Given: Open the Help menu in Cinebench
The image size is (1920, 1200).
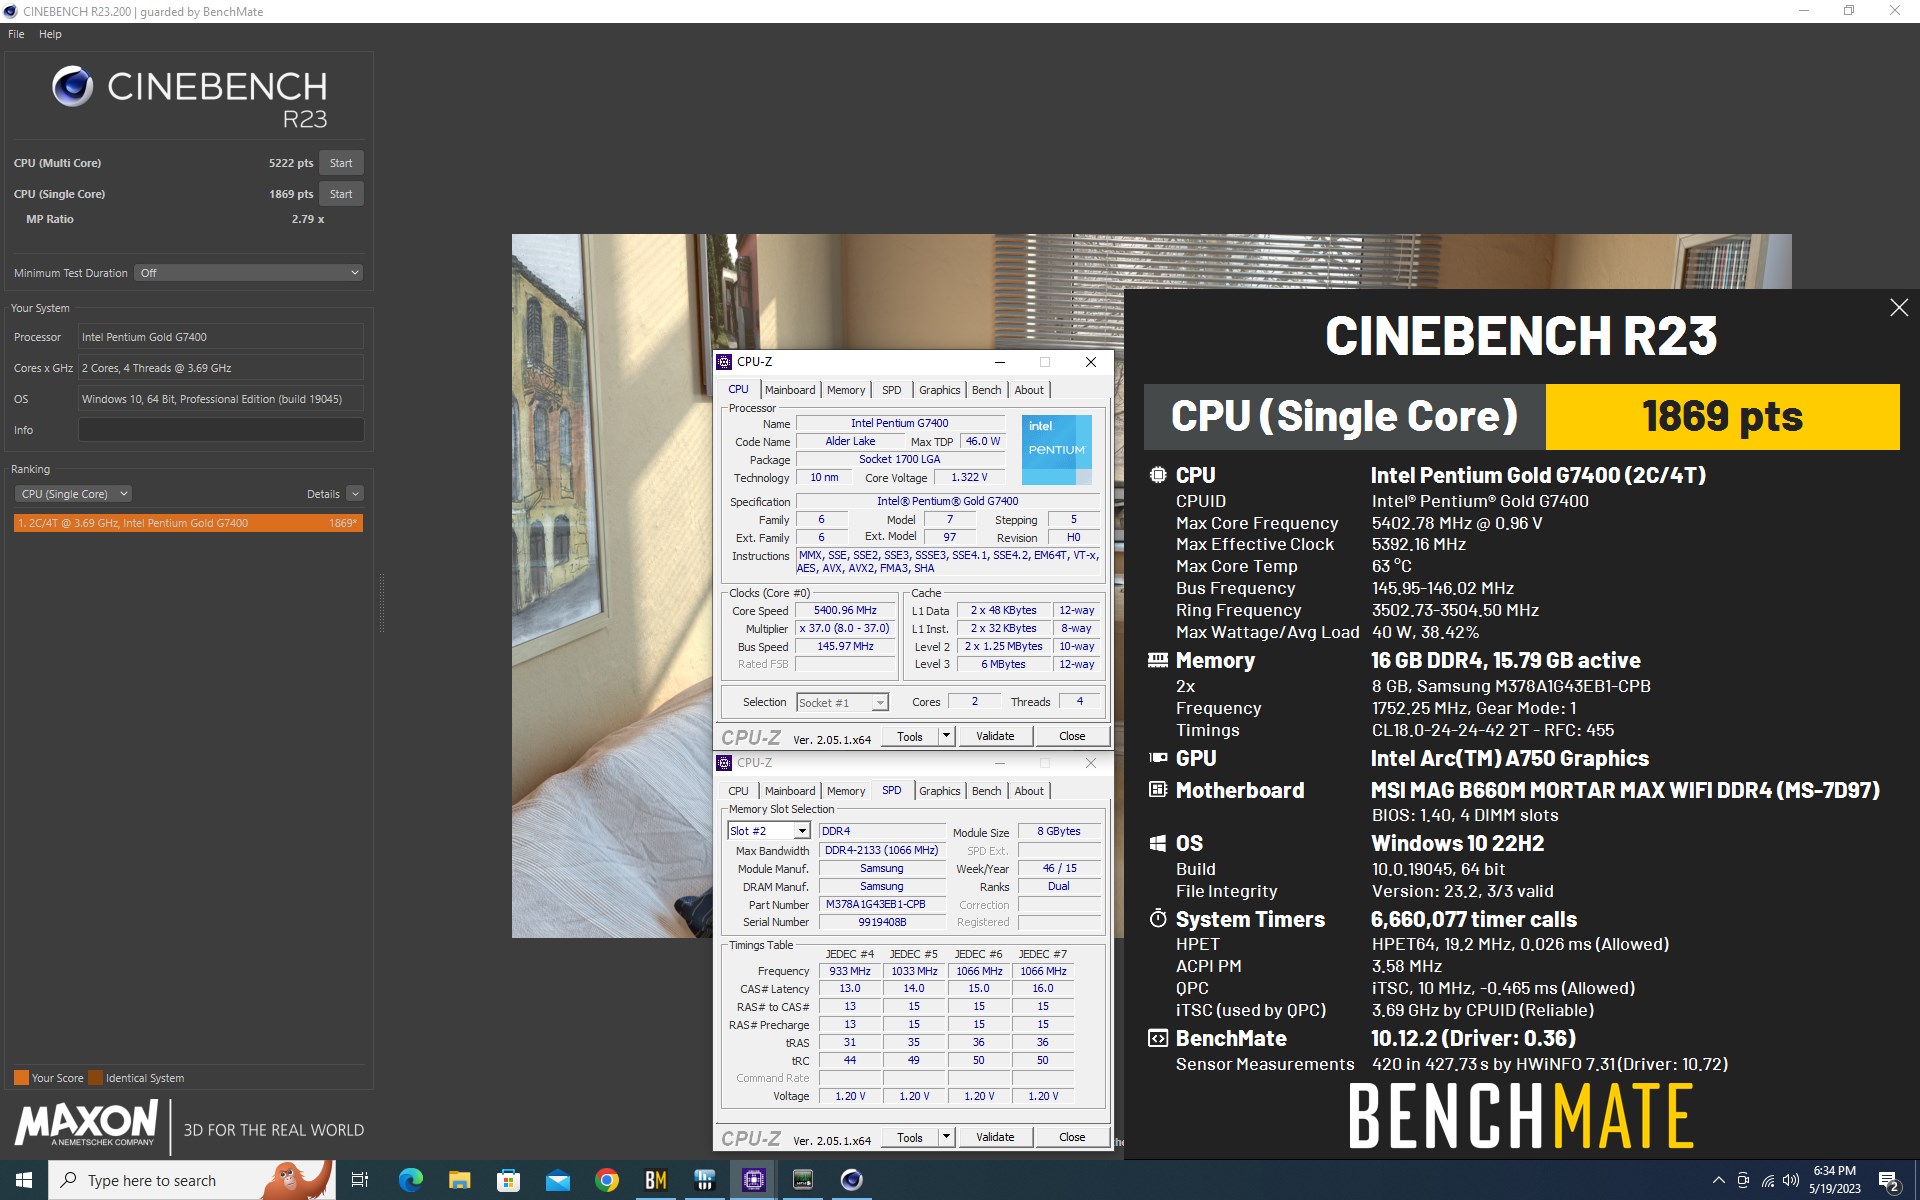Looking at the screenshot, I should tap(50, 34).
